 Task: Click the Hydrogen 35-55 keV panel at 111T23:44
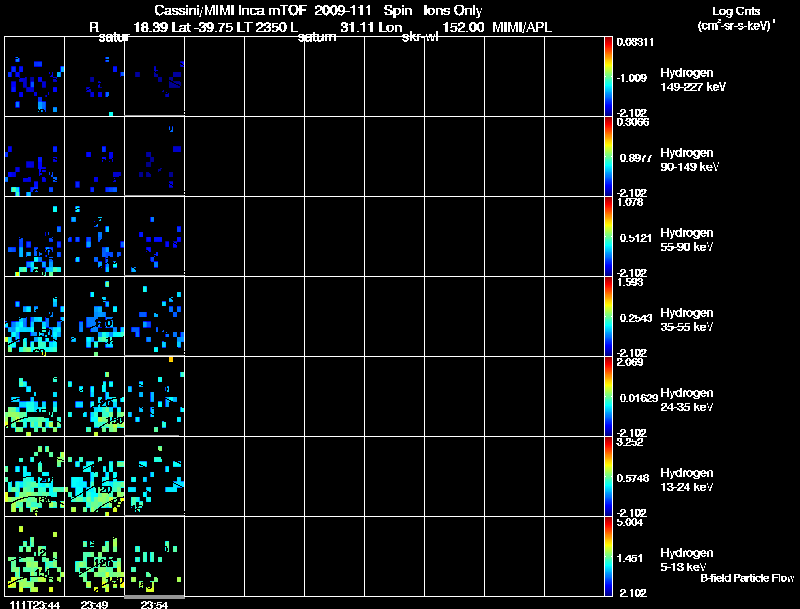[35, 317]
